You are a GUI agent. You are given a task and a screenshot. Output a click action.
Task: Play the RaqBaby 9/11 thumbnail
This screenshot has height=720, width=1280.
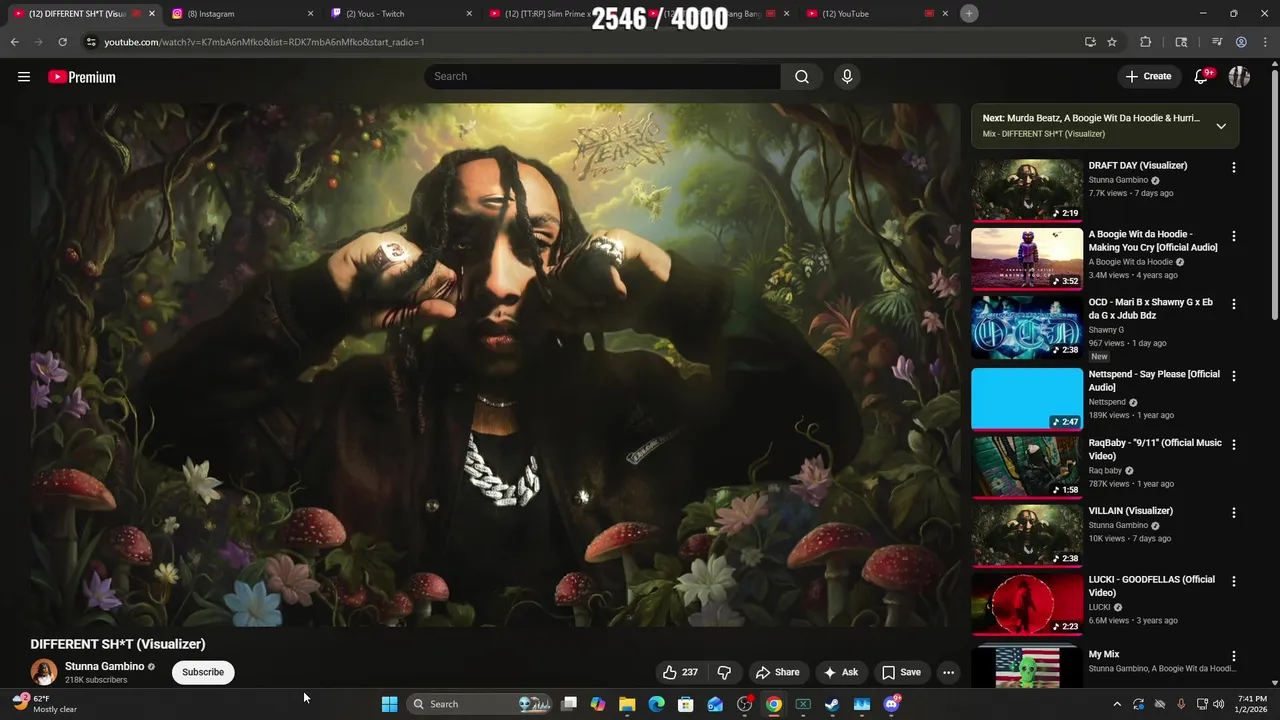[x=1027, y=466]
